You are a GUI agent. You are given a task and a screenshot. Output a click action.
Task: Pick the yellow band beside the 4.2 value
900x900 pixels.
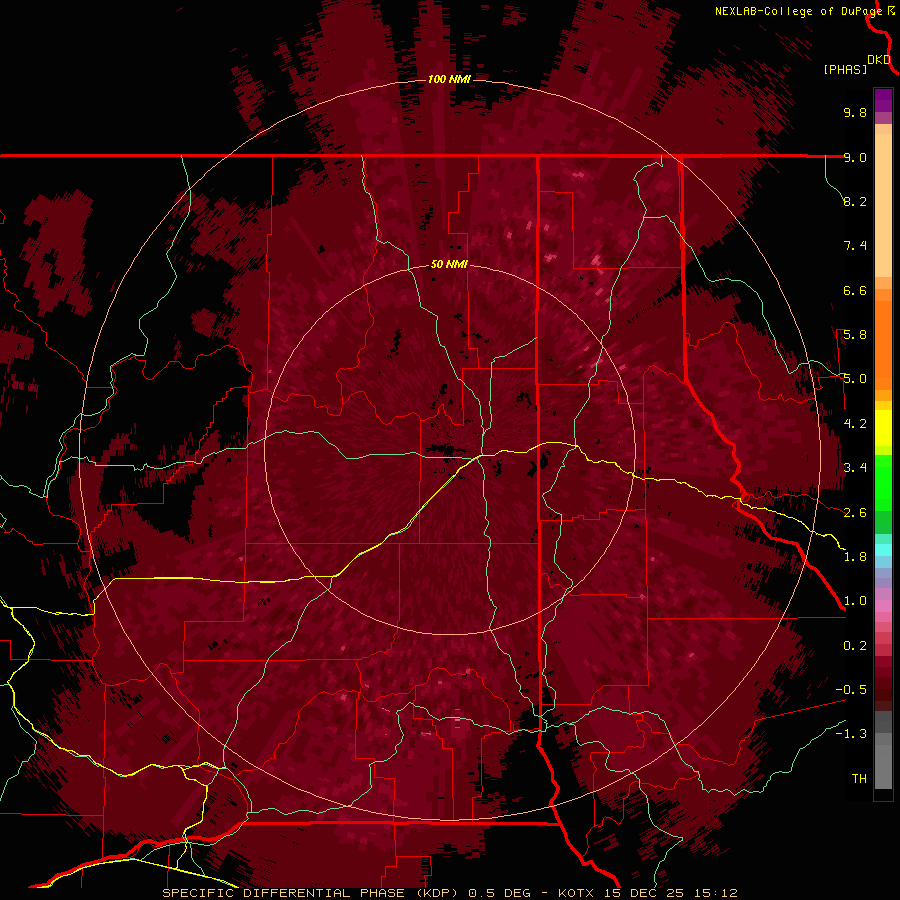tap(883, 428)
